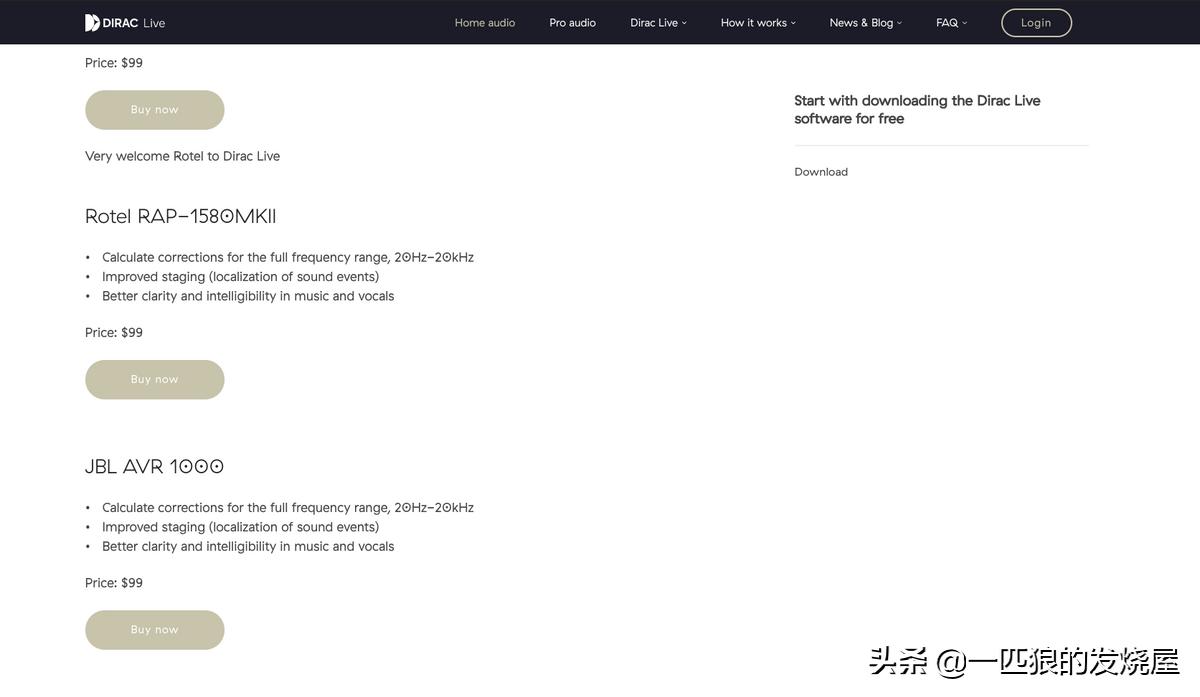Buy now for JBL AVR 1000
Image resolution: width=1200 pixels, height=697 pixels.
tap(155, 630)
